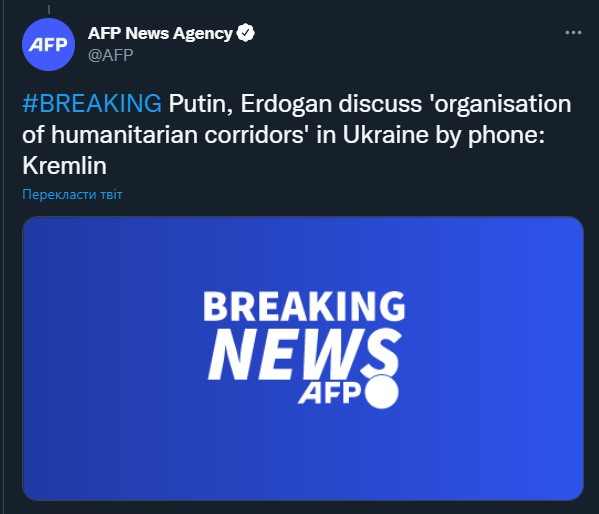Open the @AFP handle link
Viewport: 599px width, 514px height.
(x=110, y=55)
